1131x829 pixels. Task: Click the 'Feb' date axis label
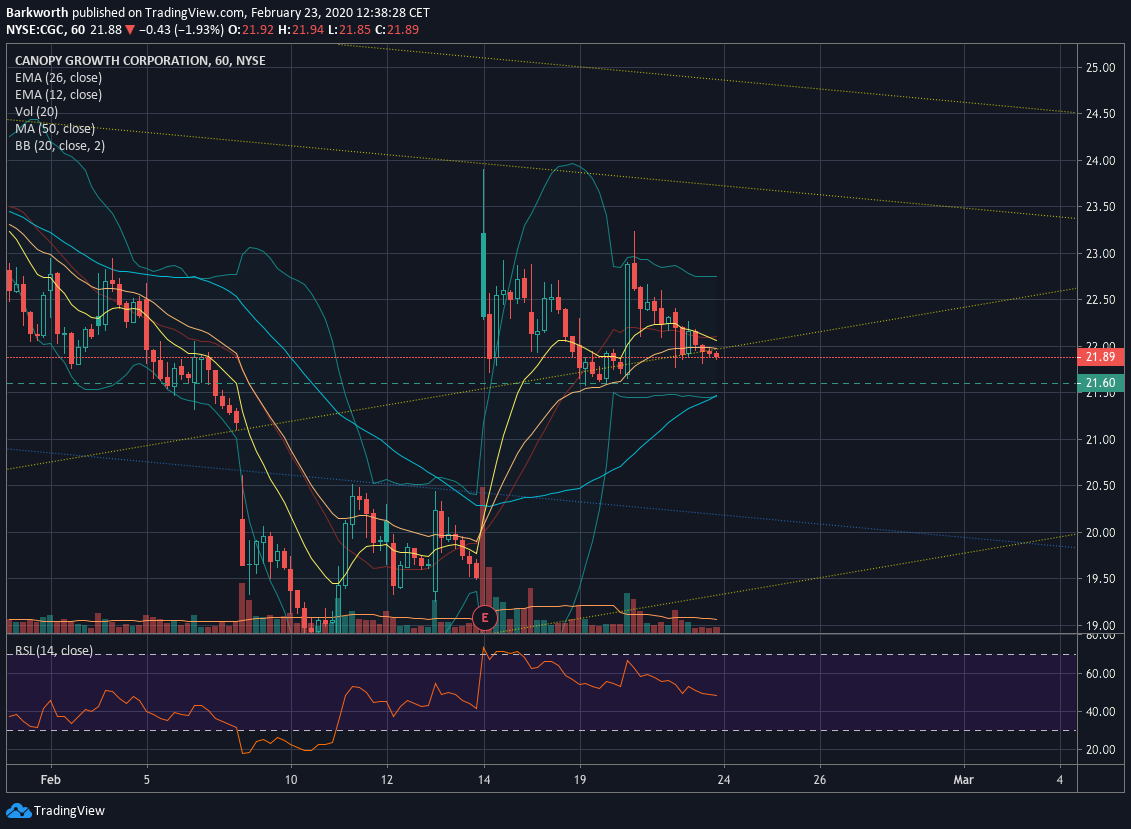point(50,780)
